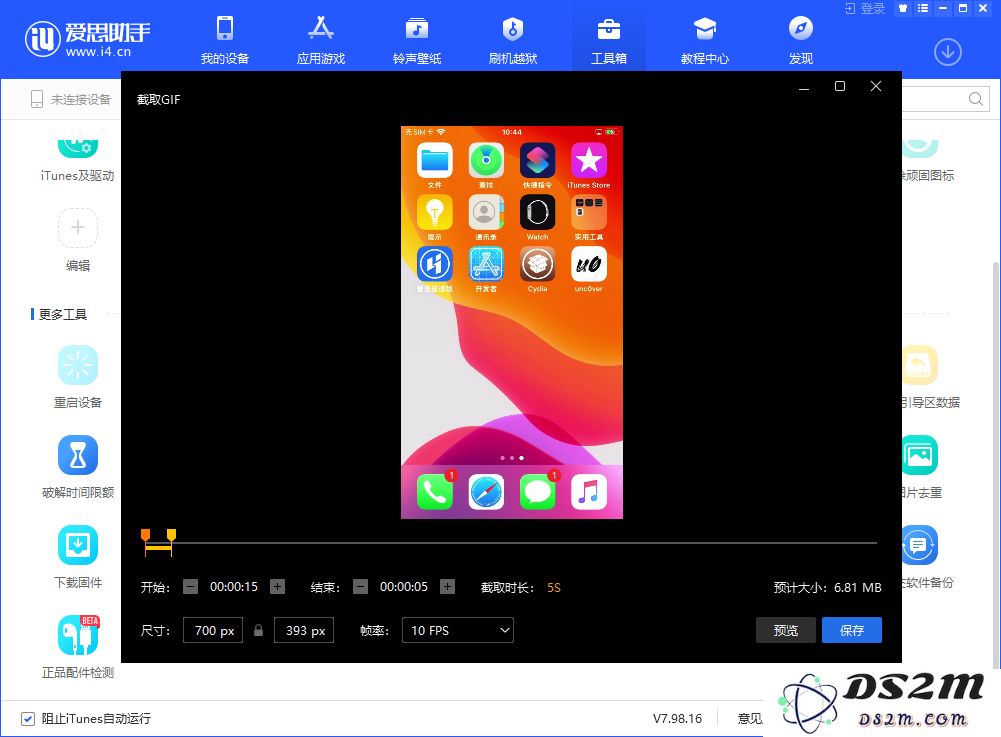
Task: Click the start marker on GIF timeline
Action: tap(146, 535)
